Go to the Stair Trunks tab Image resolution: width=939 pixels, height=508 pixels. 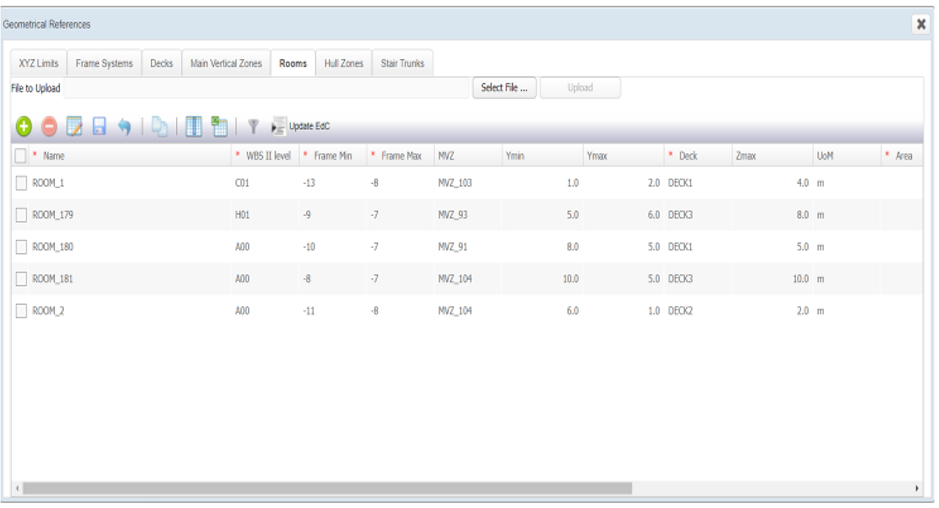(402, 63)
